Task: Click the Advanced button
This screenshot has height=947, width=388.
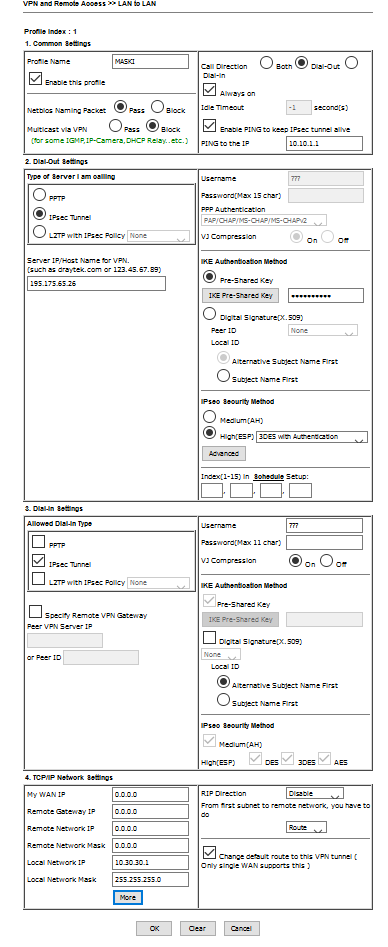Action: pyautogui.click(x=224, y=453)
